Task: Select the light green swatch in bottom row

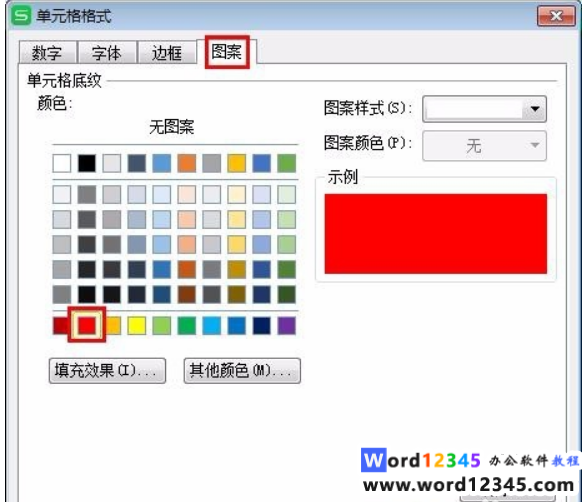Action: (162, 325)
